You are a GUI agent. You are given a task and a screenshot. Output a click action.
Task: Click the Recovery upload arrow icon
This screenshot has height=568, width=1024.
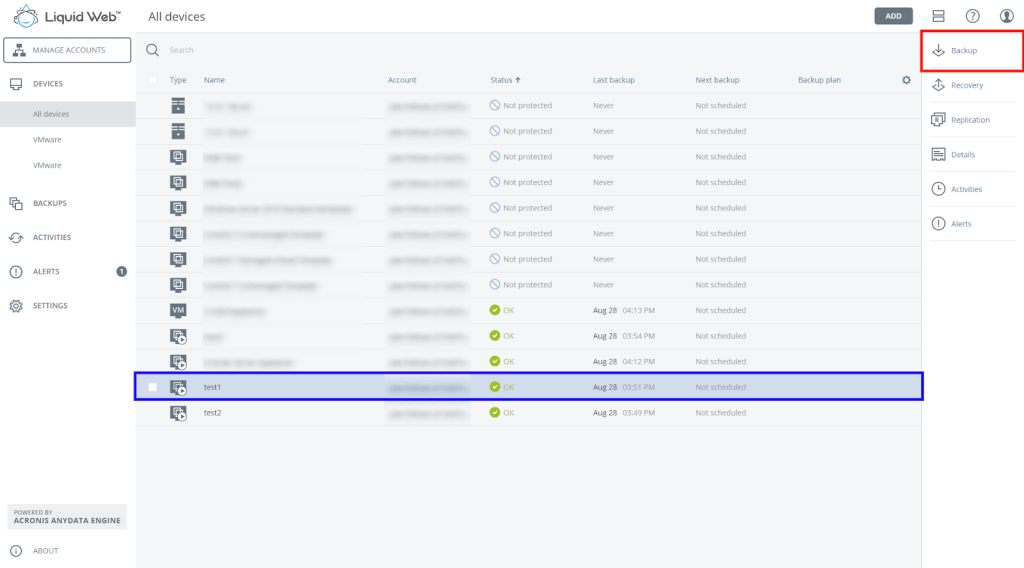point(938,85)
